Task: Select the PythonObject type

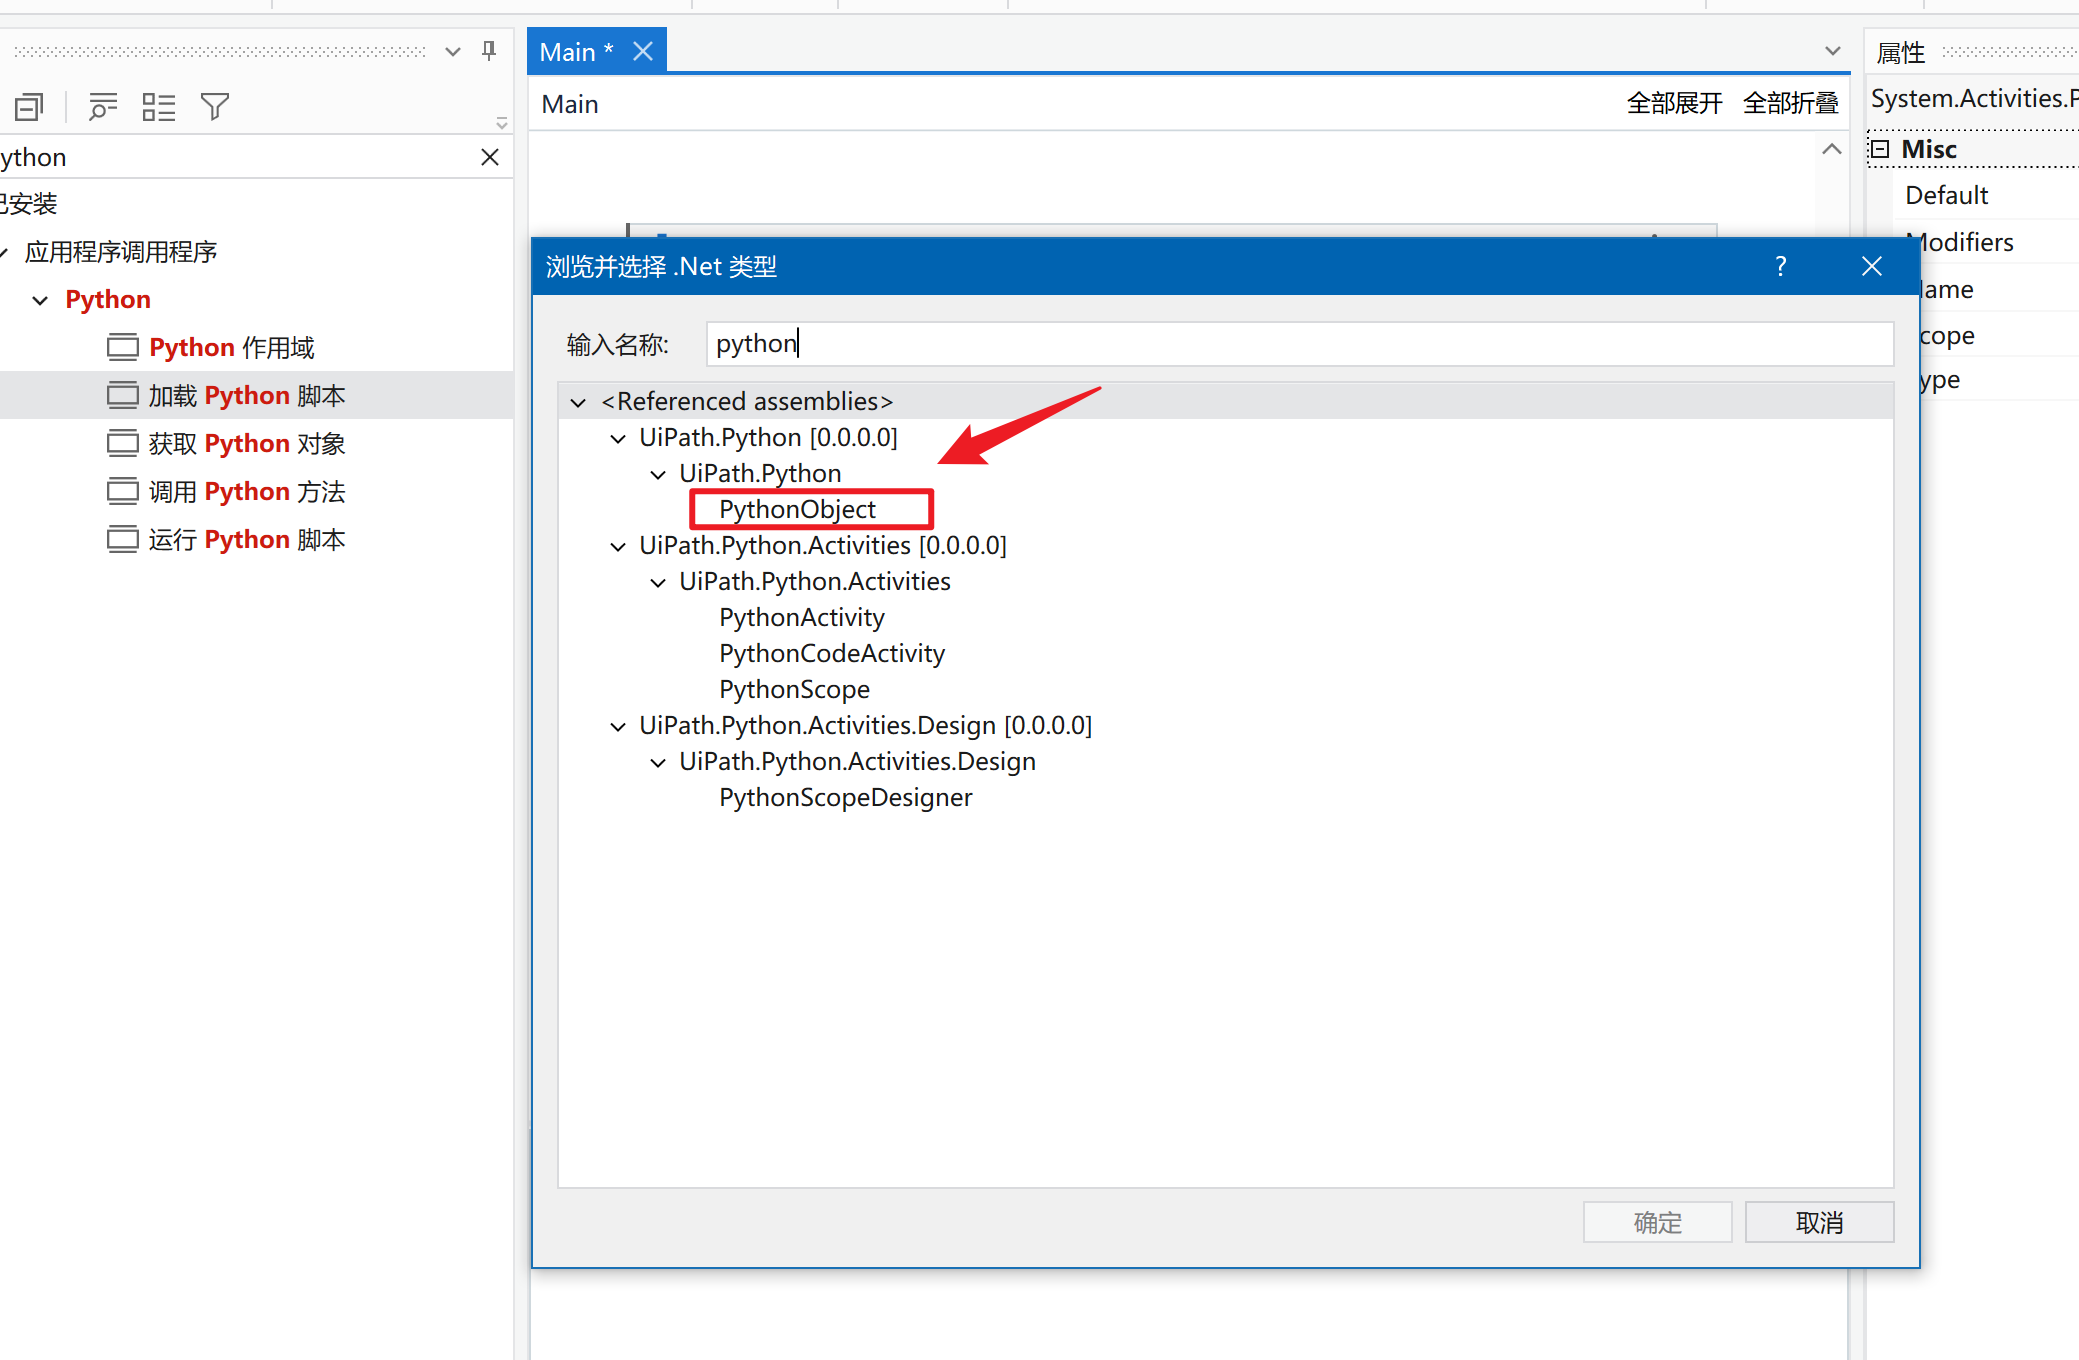Action: coord(797,509)
